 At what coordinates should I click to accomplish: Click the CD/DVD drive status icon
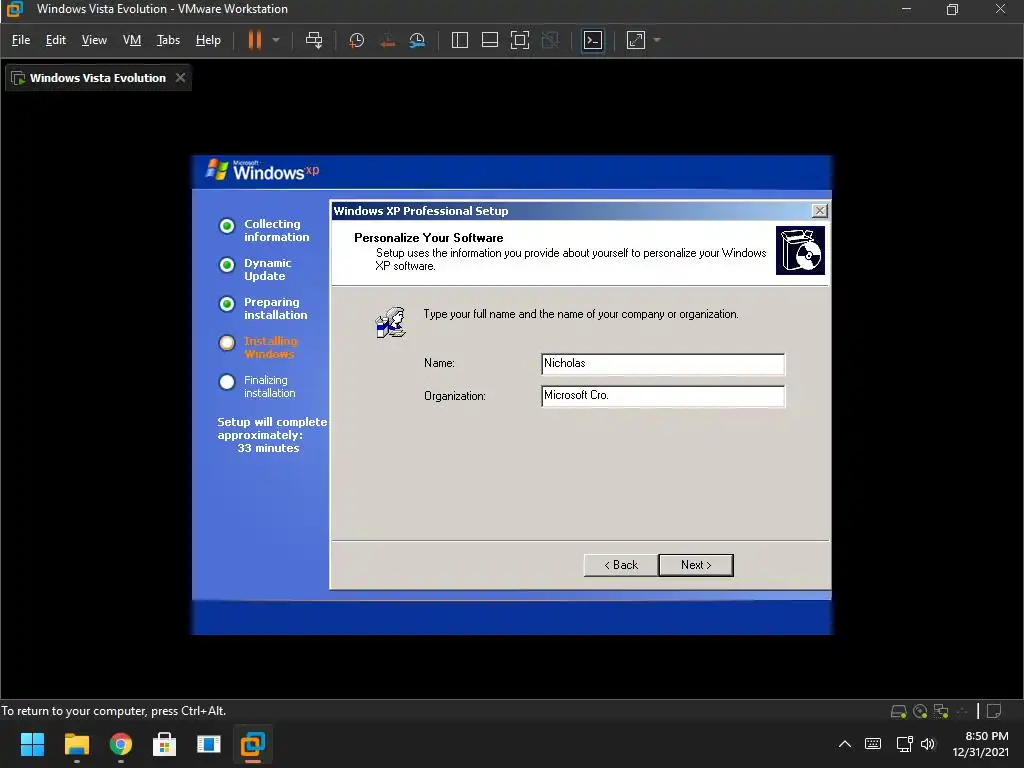[920, 711]
